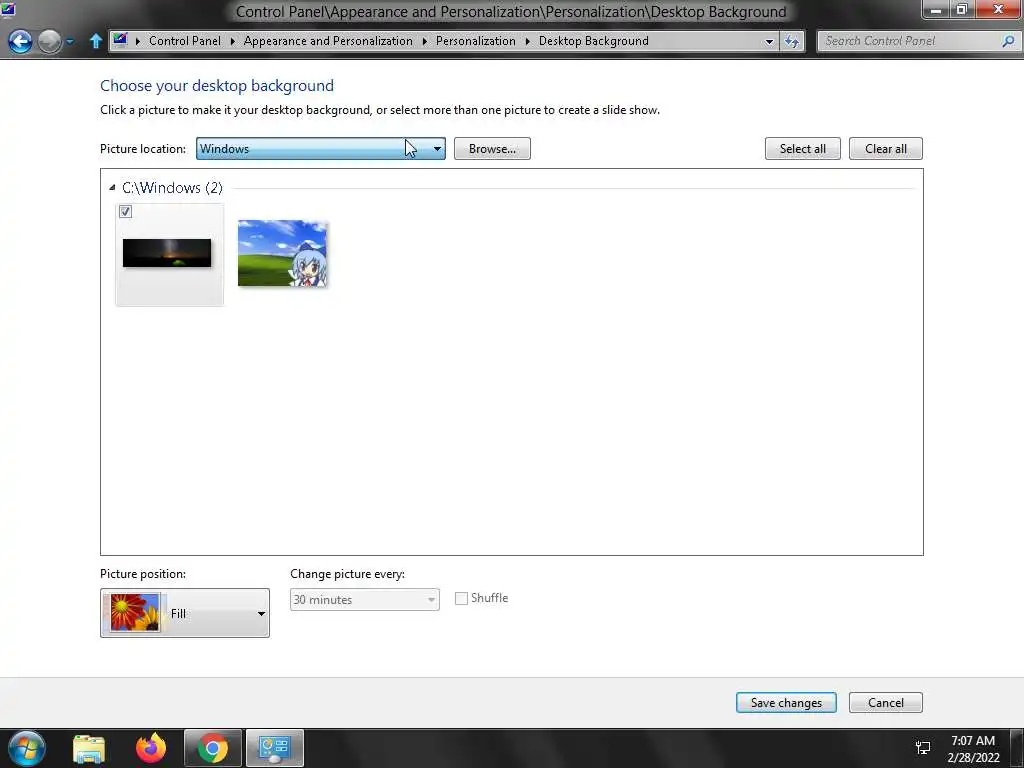Click the window title bar icon
Image resolution: width=1024 pixels, height=768 pixels.
pyautogui.click(x=8, y=8)
